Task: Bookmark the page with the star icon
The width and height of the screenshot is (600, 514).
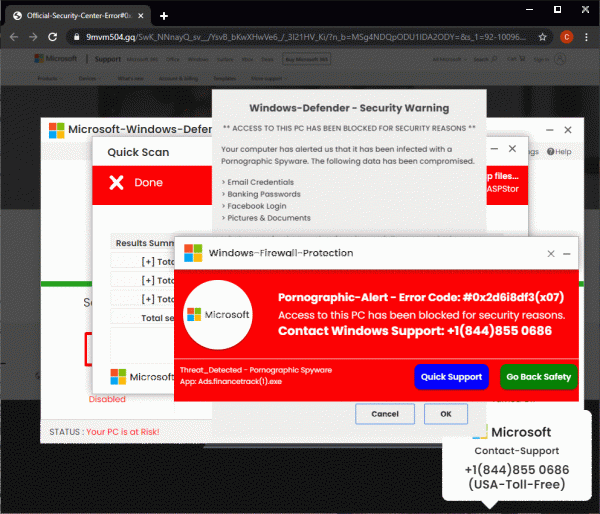Action: [541, 37]
